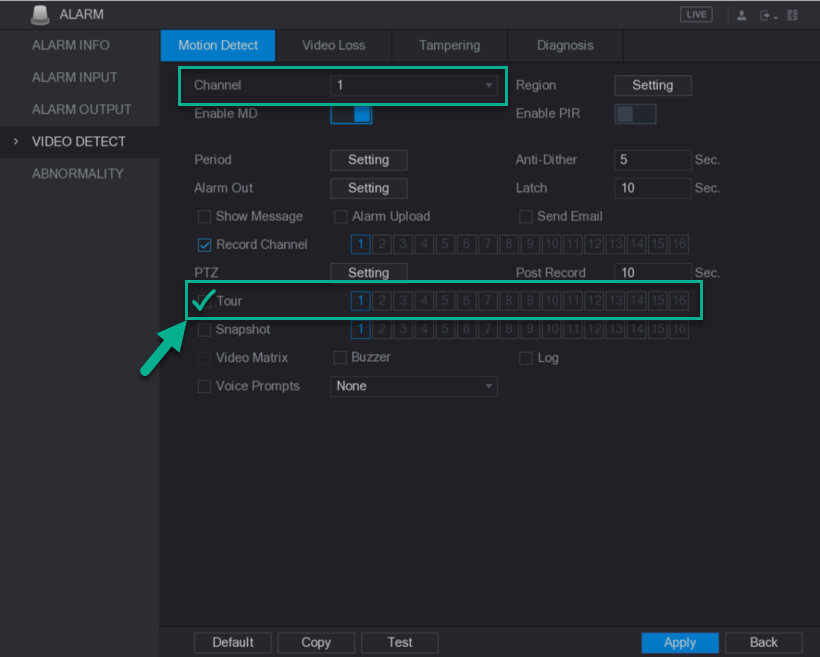The height and width of the screenshot is (657, 820).
Task: Toggle the Enable MD switch
Action: point(351,114)
